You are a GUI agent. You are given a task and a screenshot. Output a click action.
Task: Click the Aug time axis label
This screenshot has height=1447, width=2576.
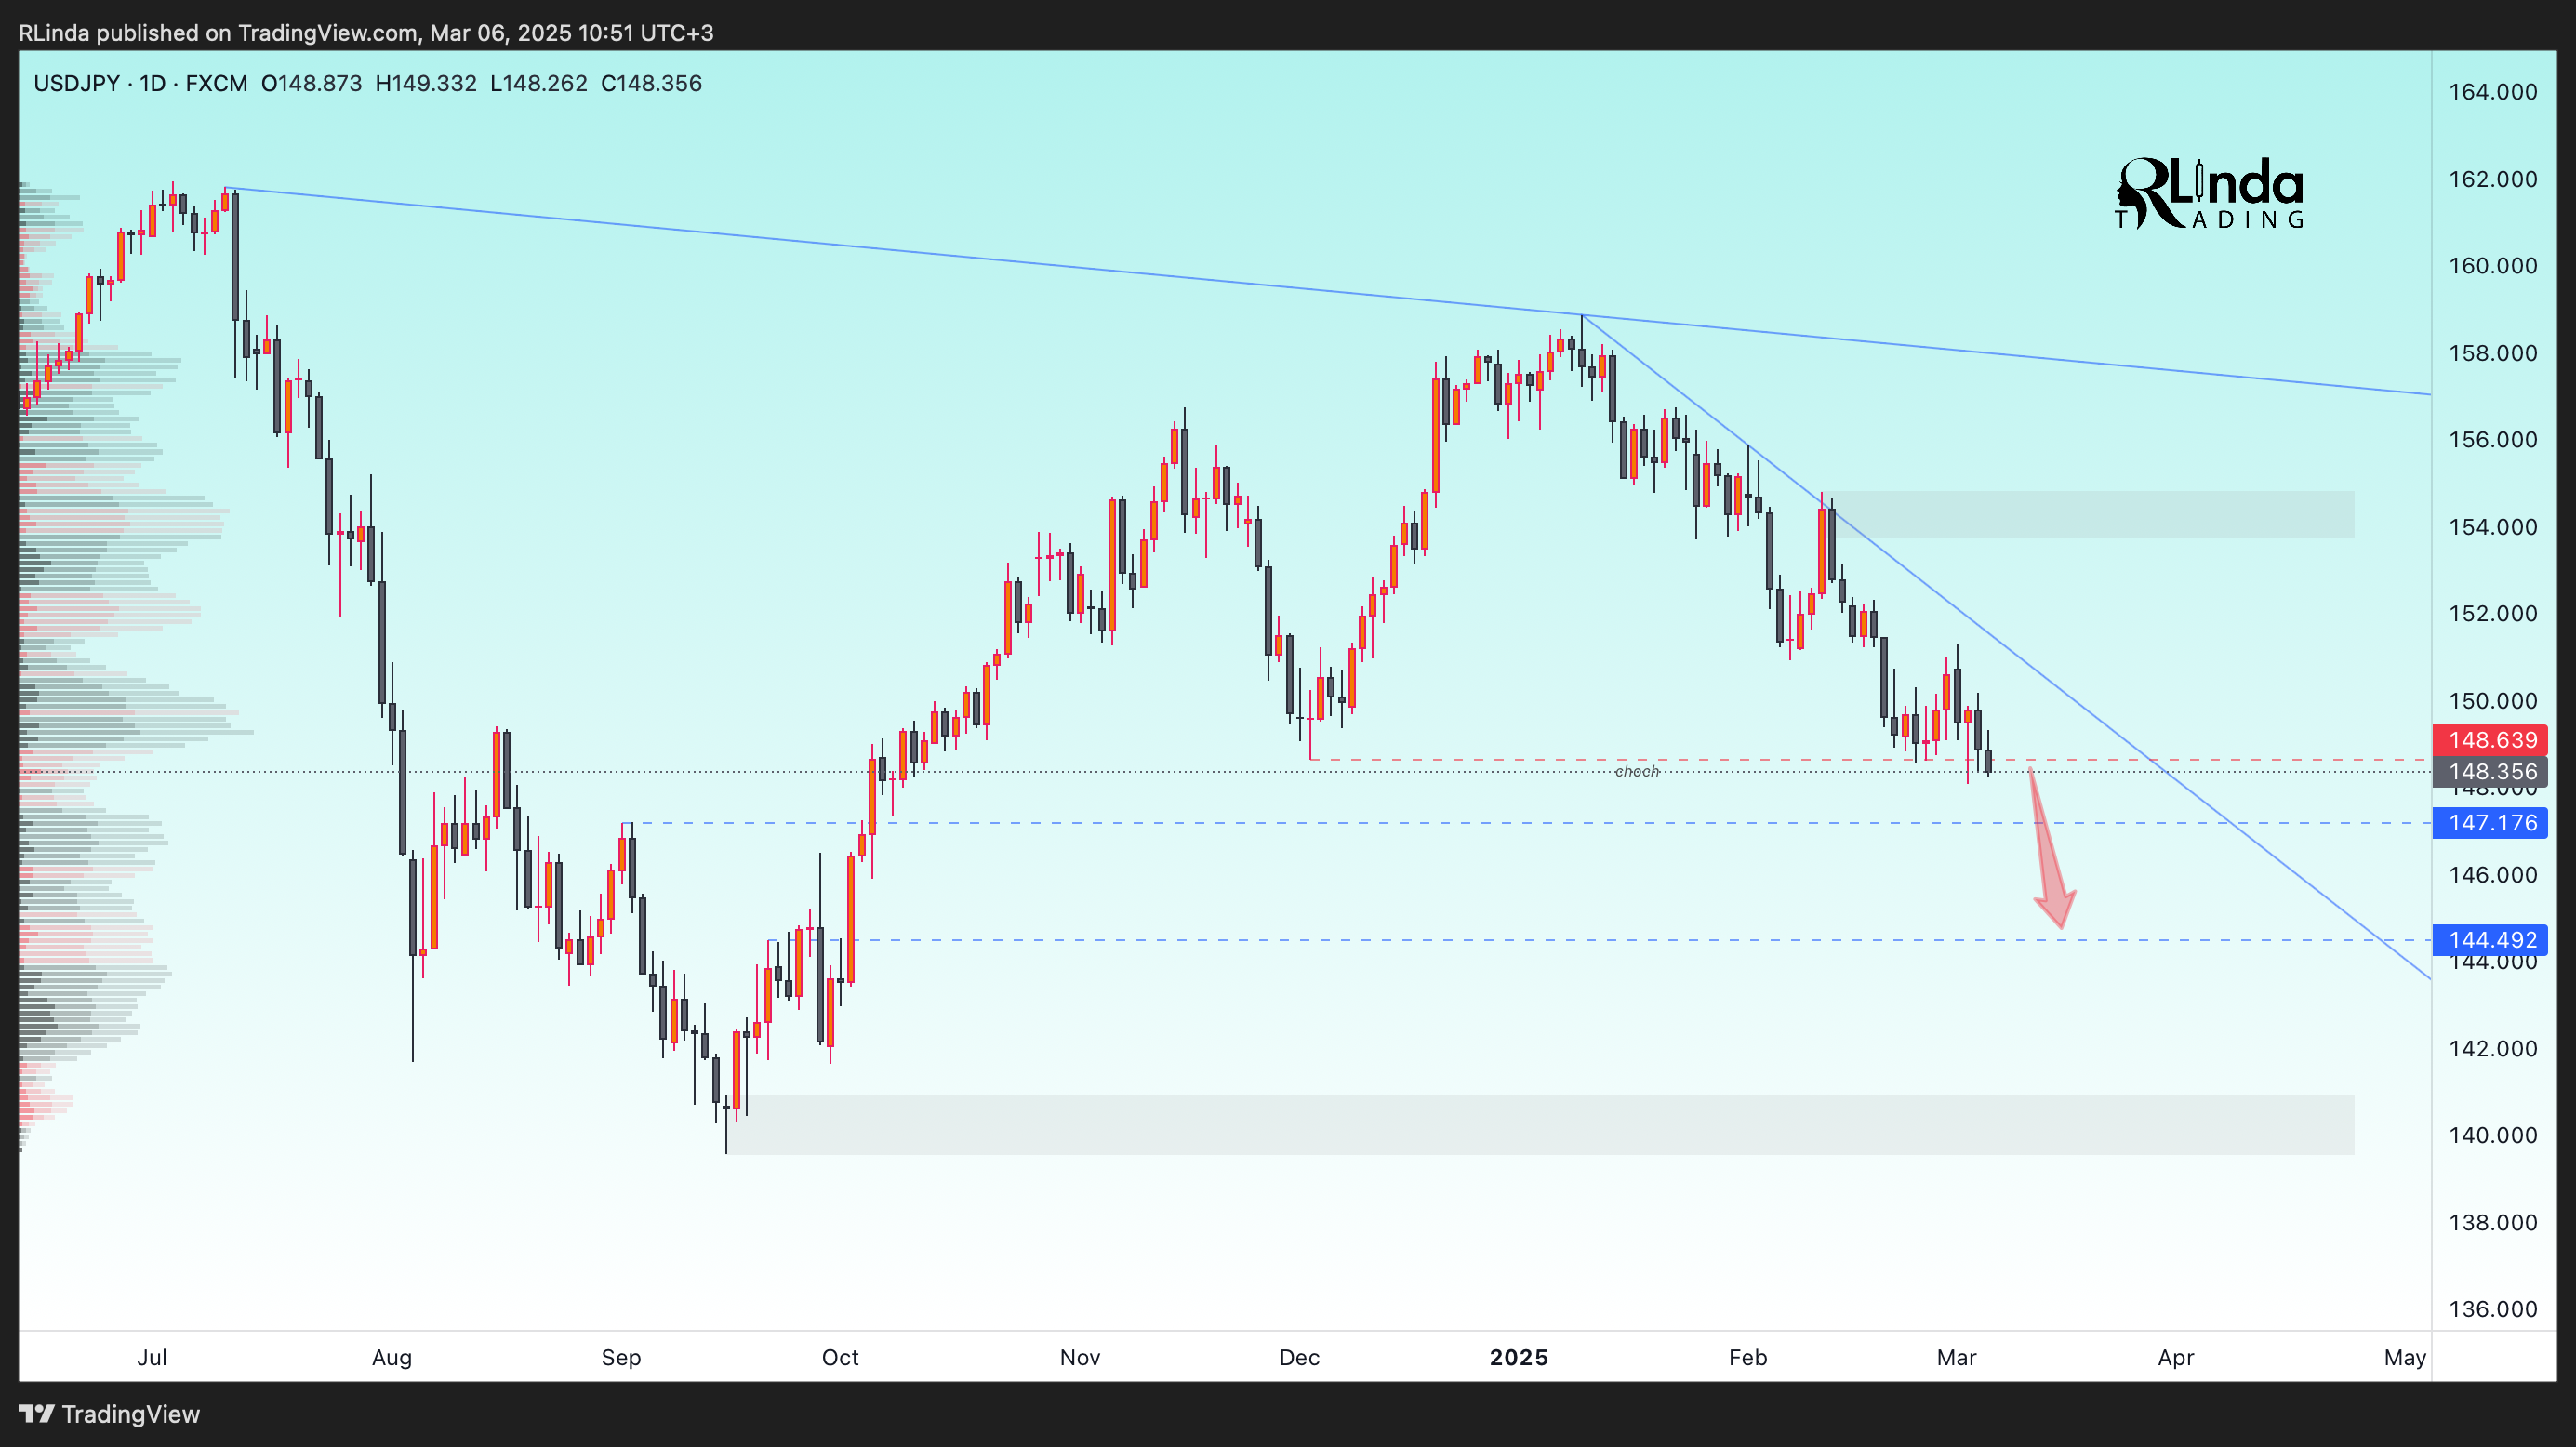coord(392,1357)
